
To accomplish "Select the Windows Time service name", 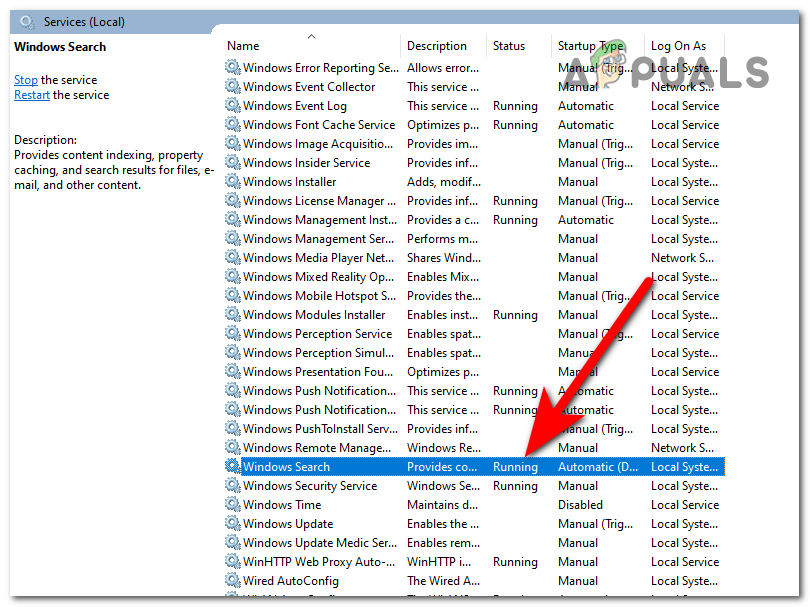I will tap(282, 505).
